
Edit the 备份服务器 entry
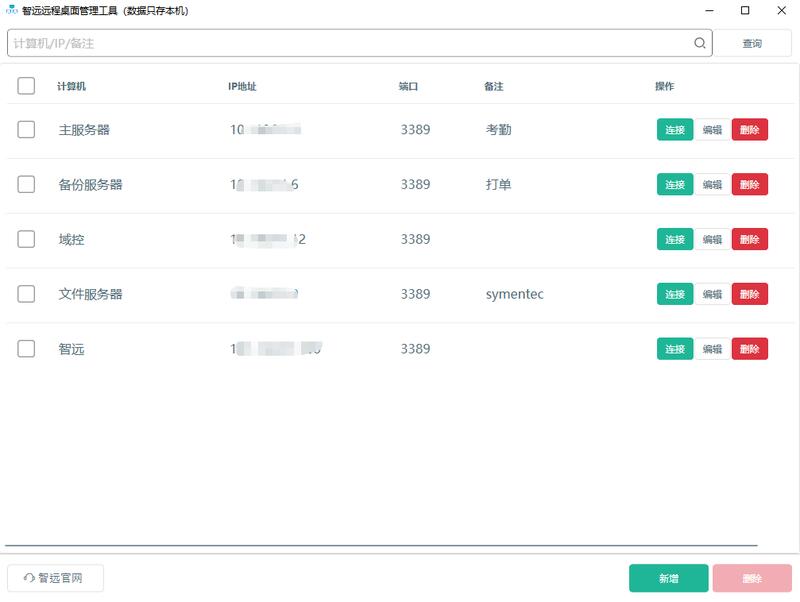[x=712, y=185]
